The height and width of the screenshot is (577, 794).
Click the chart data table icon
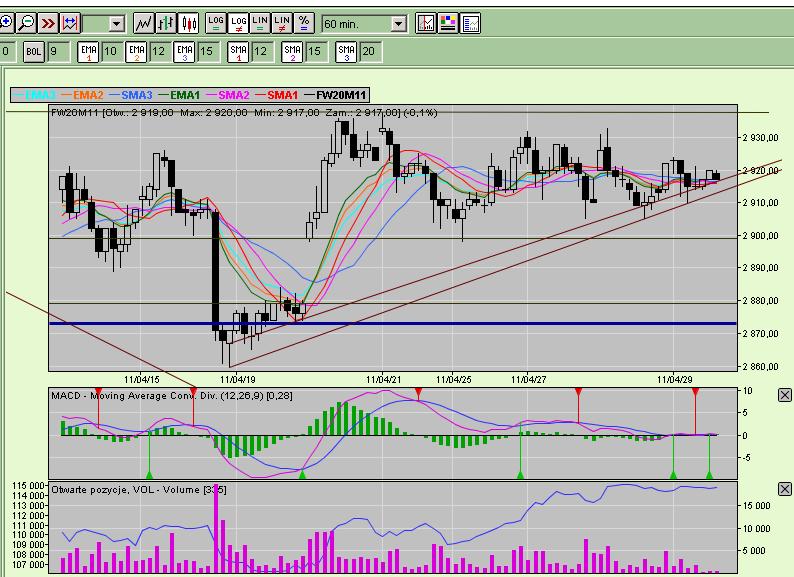coord(470,23)
